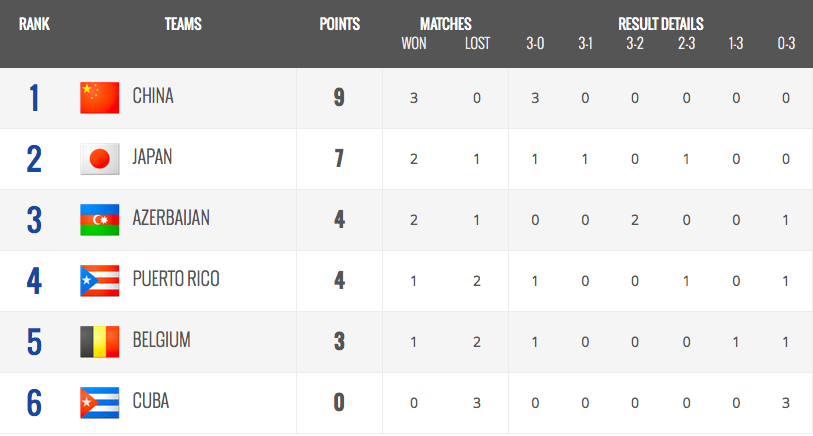This screenshot has width=813, height=436.
Task: Open the CUBA team entry
Action: coord(150,401)
